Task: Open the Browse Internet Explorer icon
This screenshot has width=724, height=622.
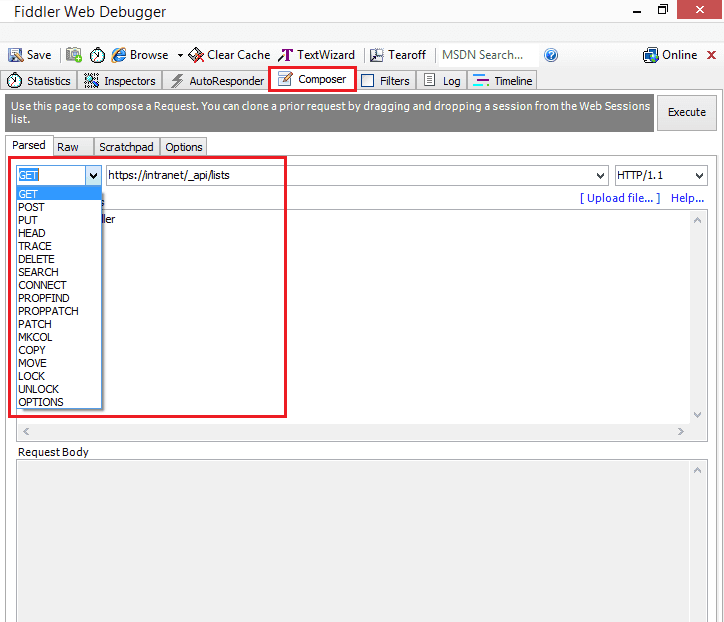Action: (119, 55)
